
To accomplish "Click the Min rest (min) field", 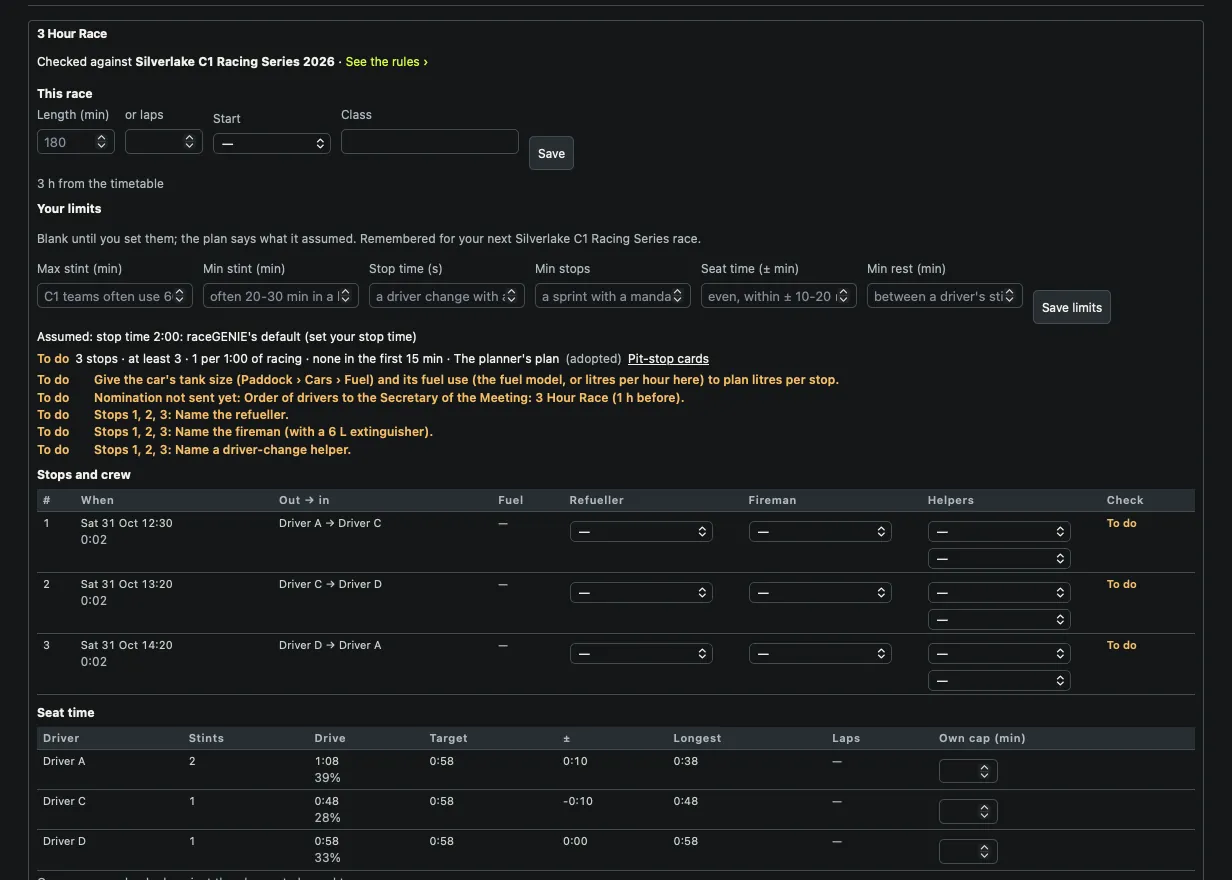I will click(944, 296).
